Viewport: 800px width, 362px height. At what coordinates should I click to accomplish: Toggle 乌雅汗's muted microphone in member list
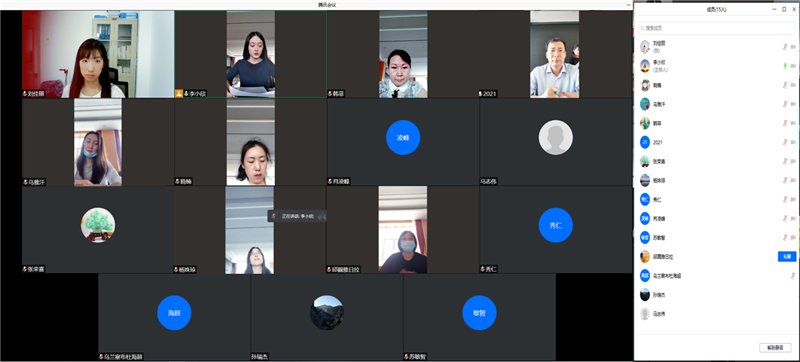tap(786, 104)
